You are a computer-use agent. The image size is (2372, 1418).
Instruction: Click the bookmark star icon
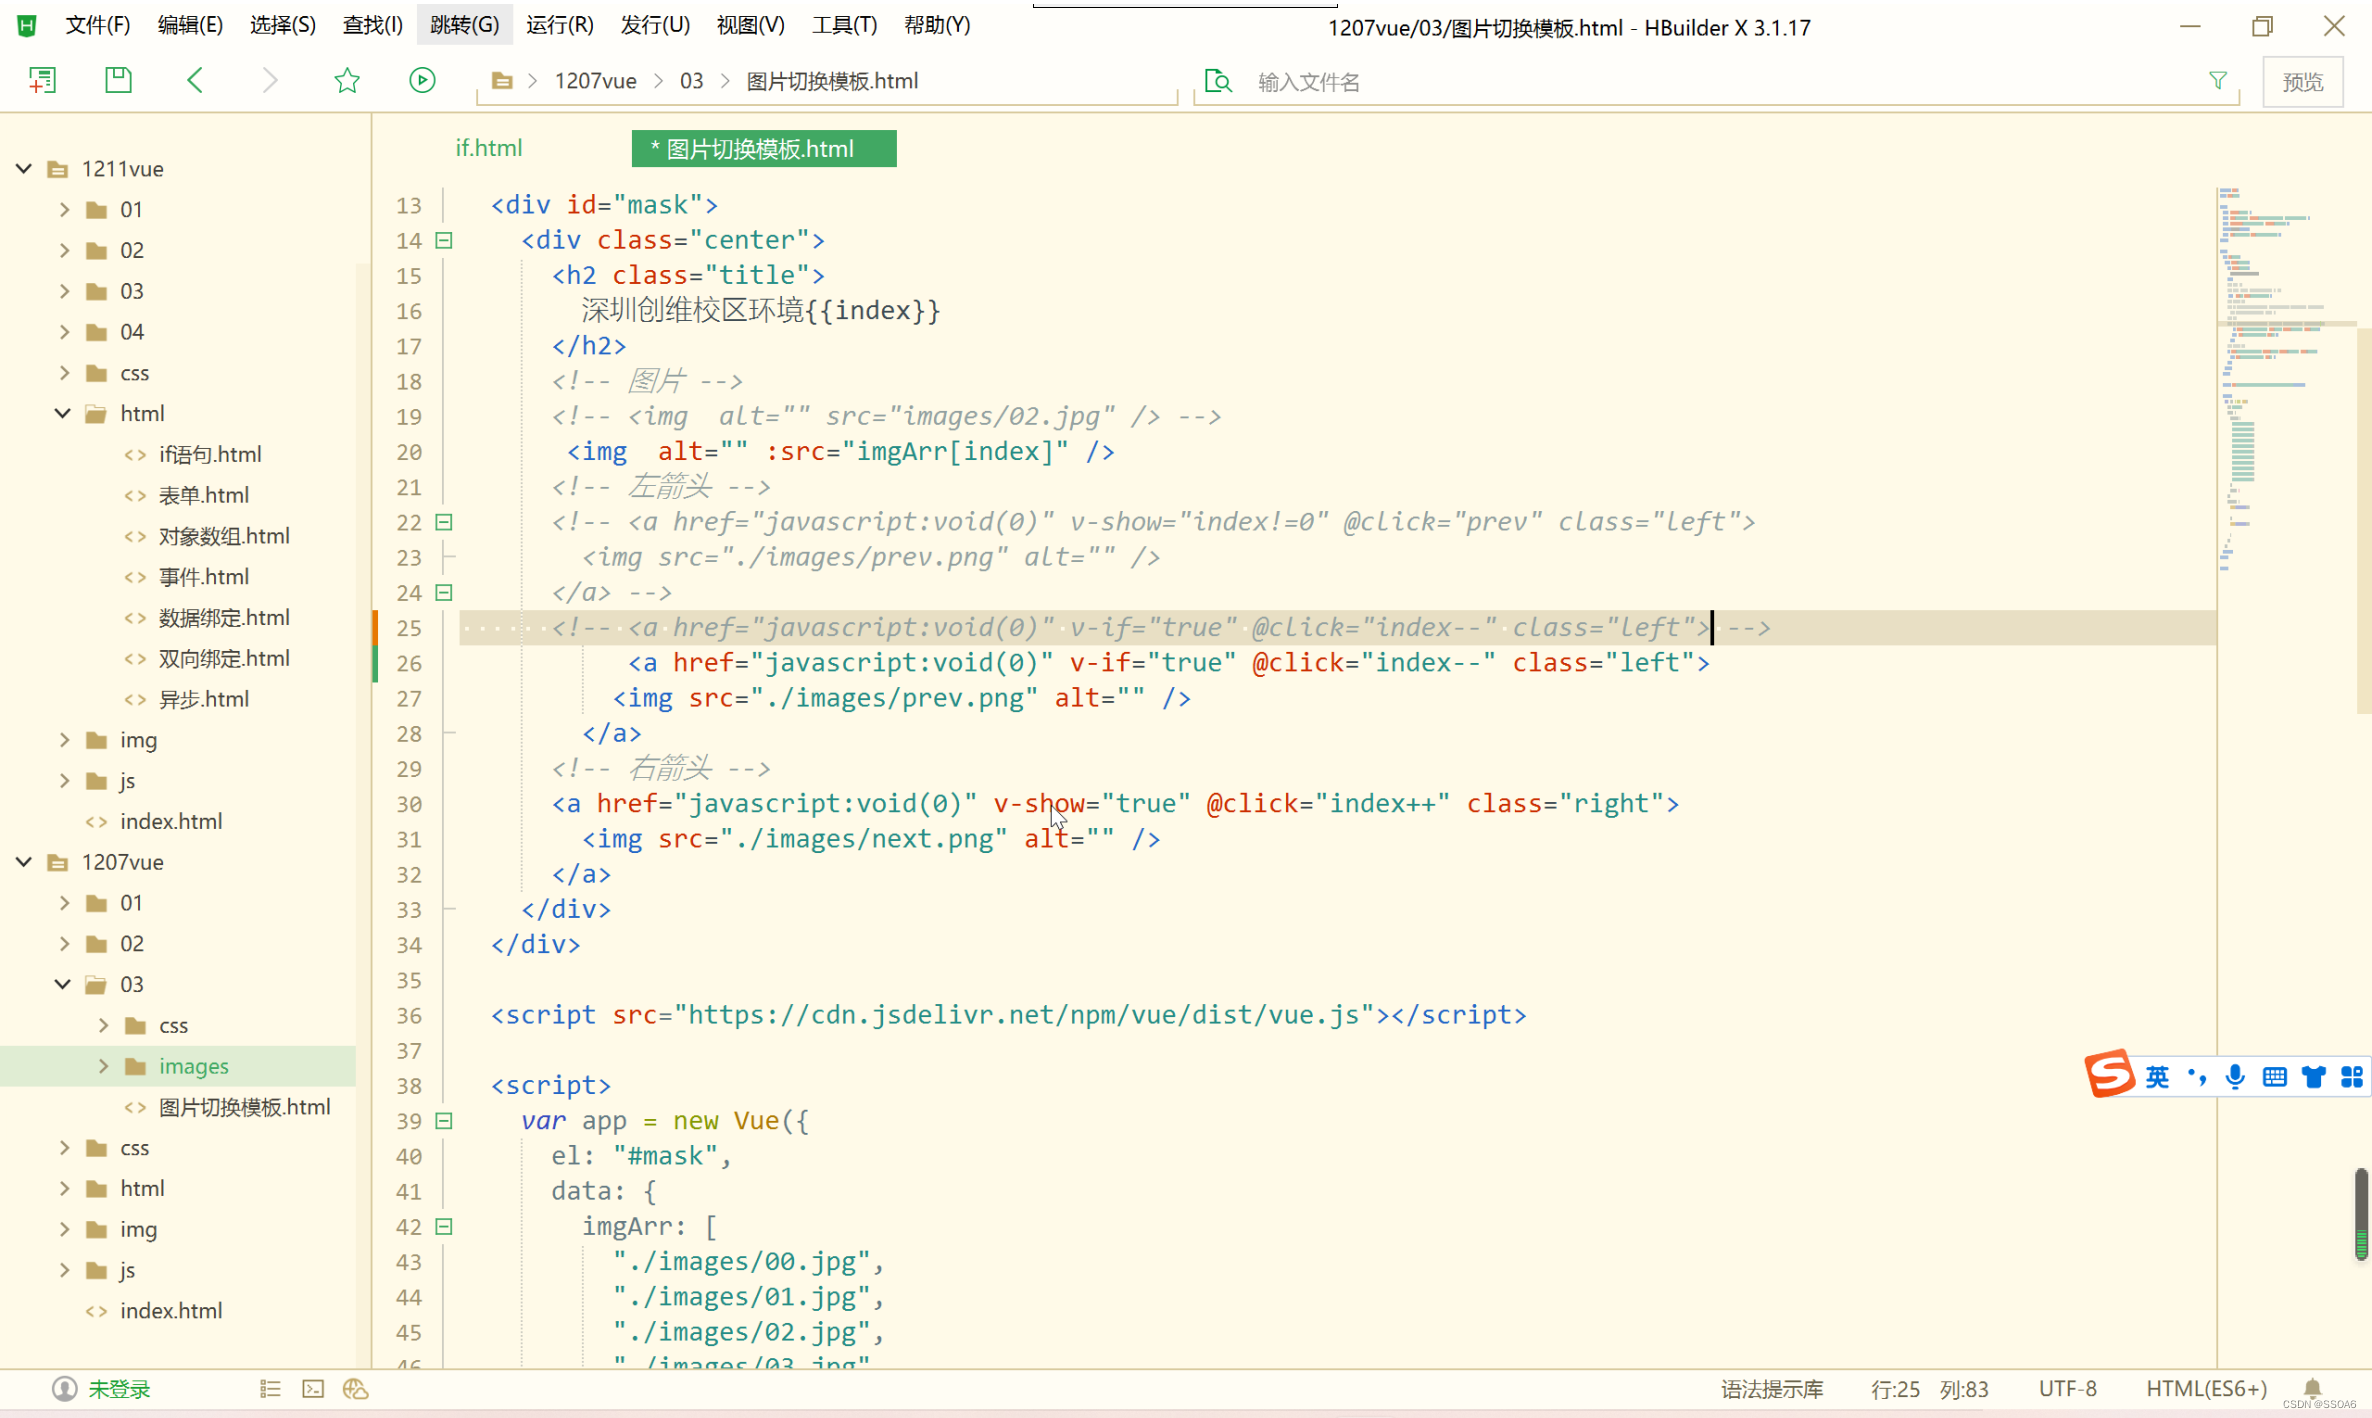click(346, 80)
